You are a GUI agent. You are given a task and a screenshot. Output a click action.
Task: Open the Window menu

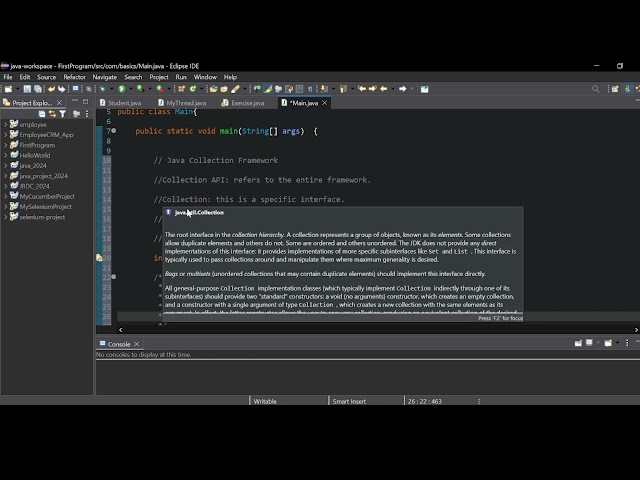(205, 77)
